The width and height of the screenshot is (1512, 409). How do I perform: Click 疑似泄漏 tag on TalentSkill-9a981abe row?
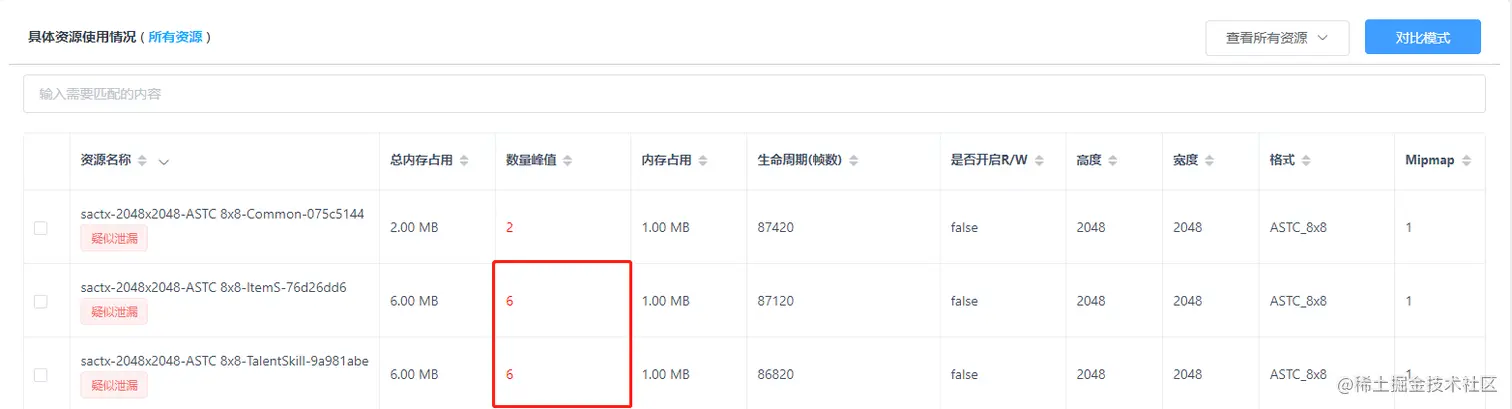(x=114, y=385)
